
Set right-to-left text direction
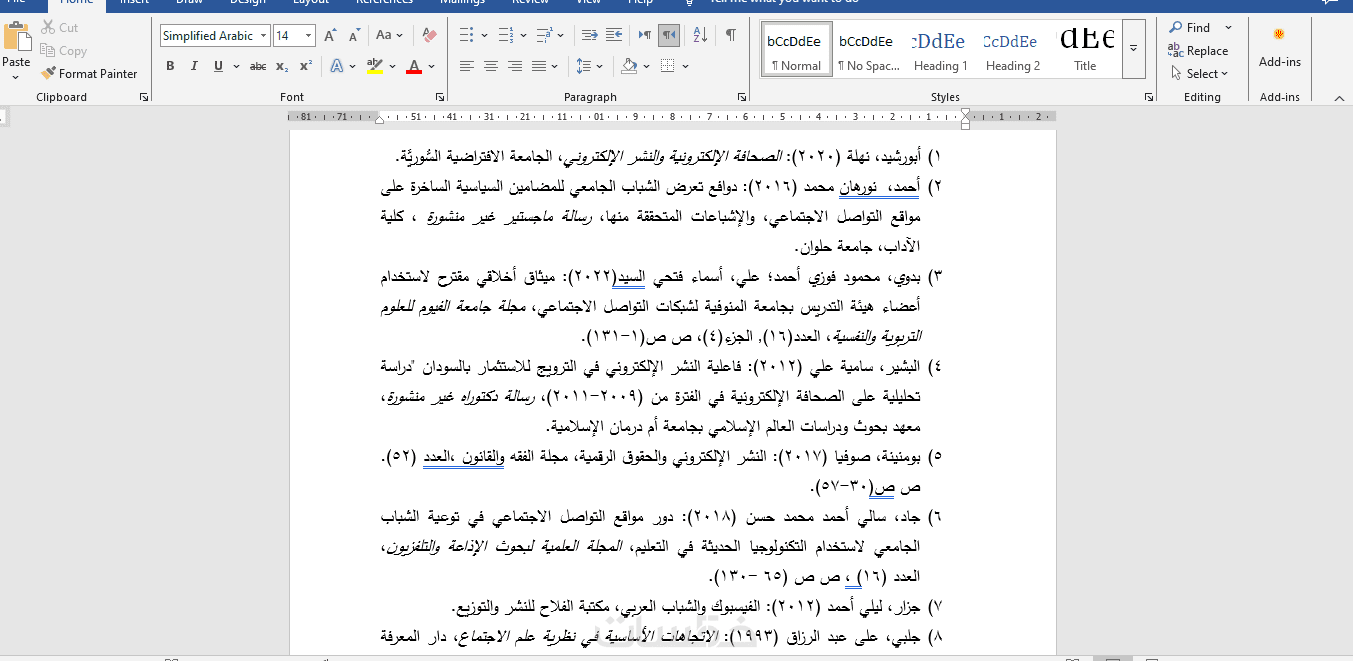point(669,36)
